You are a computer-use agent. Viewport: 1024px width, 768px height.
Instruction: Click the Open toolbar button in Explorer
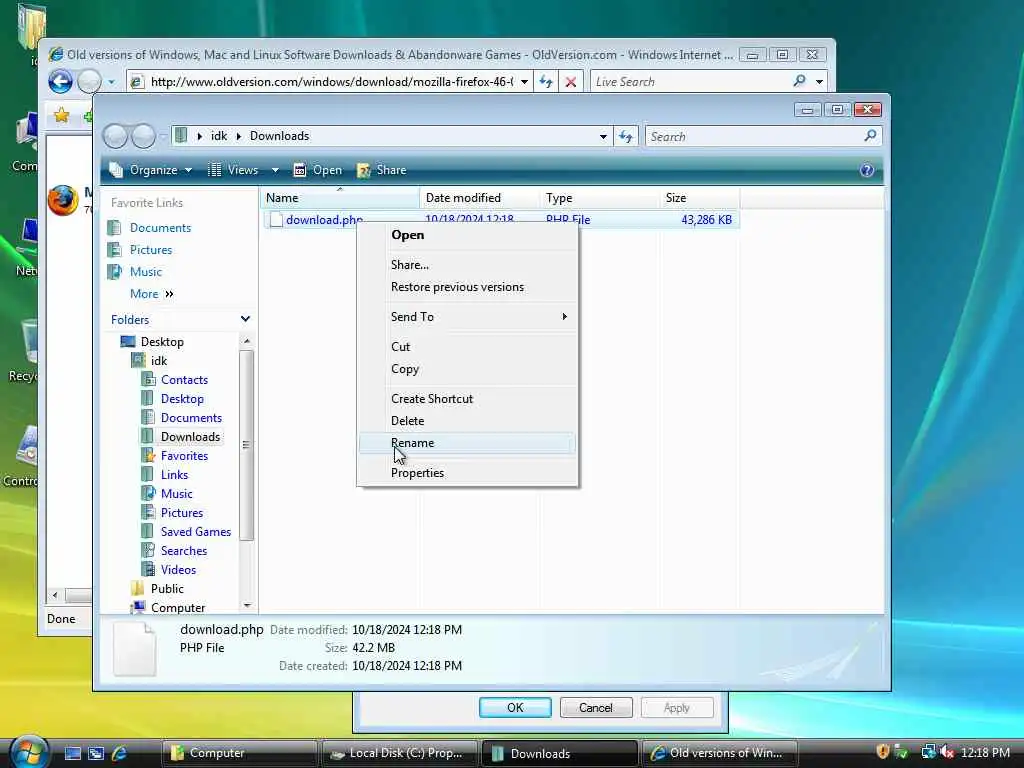click(317, 170)
